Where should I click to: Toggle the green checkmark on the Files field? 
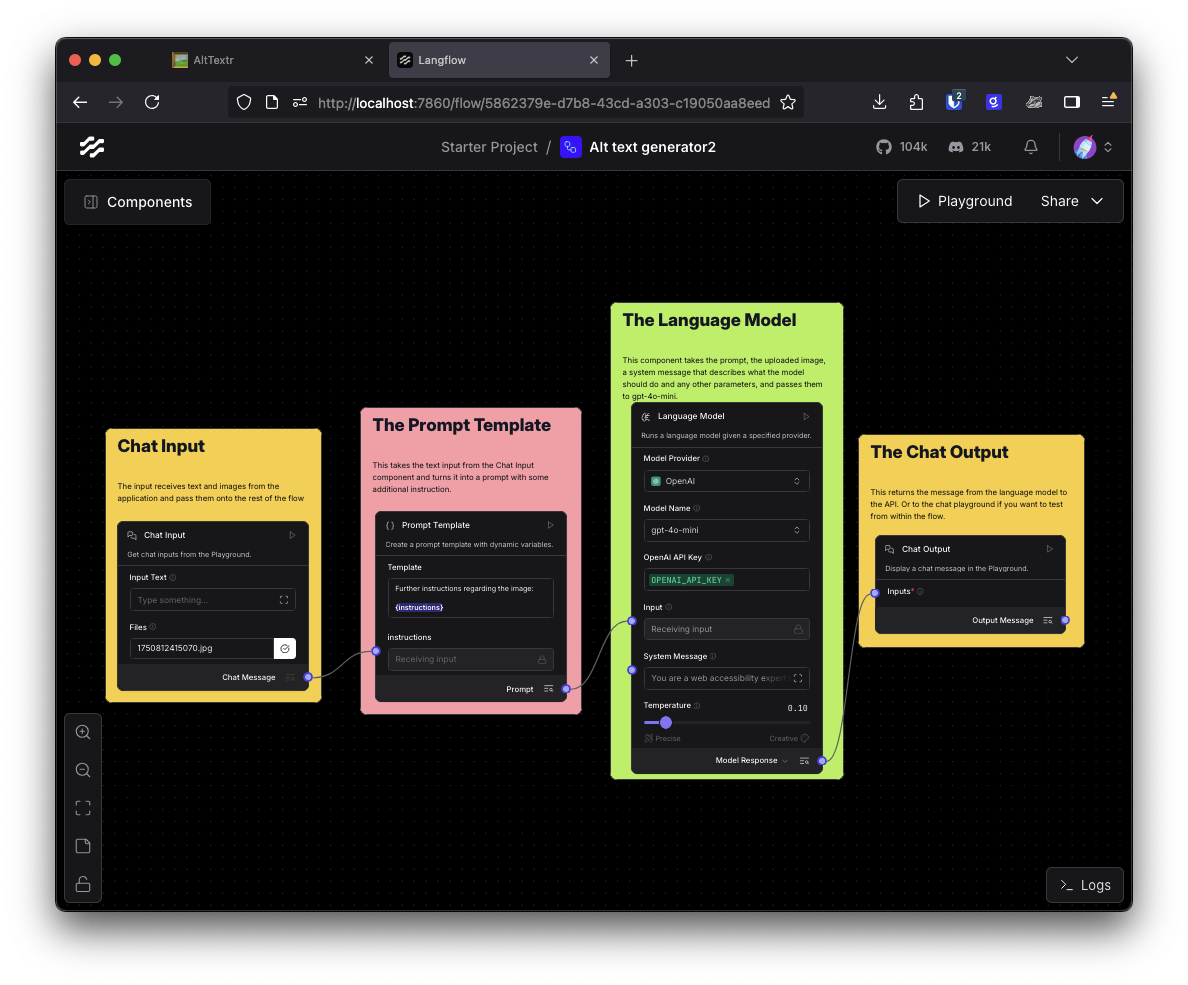coord(285,648)
